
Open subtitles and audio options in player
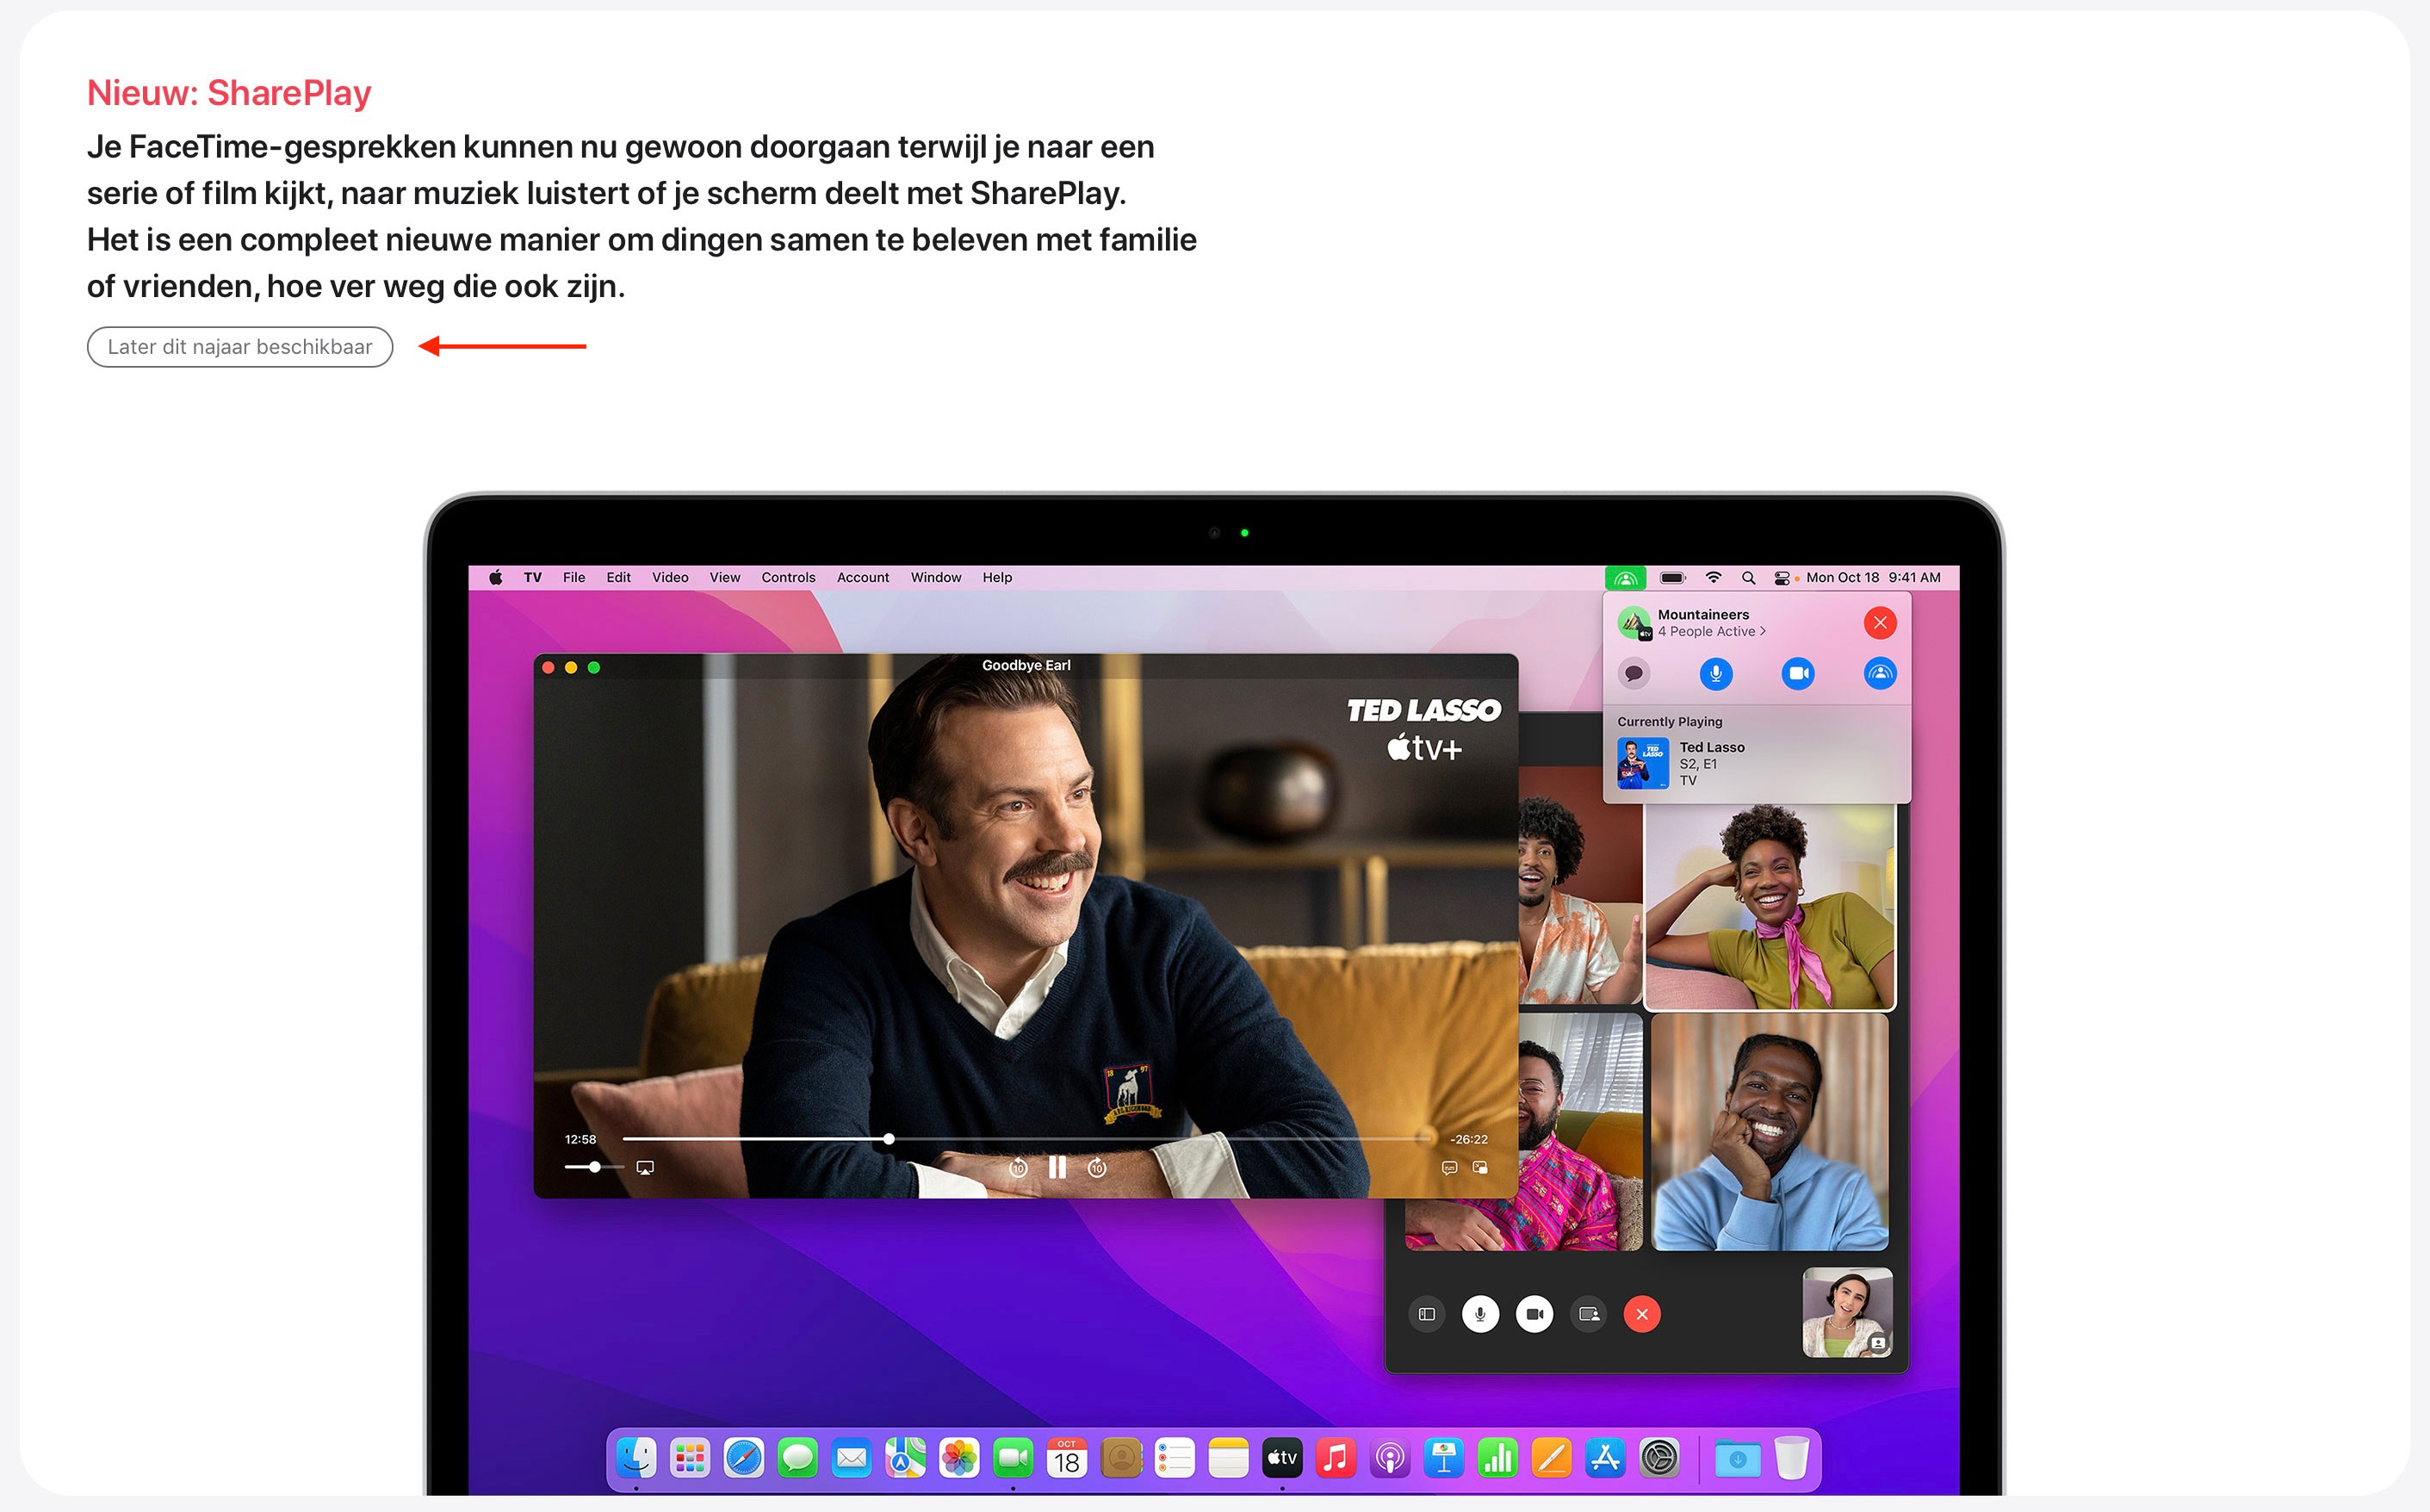pyautogui.click(x=1449, y=1167)
